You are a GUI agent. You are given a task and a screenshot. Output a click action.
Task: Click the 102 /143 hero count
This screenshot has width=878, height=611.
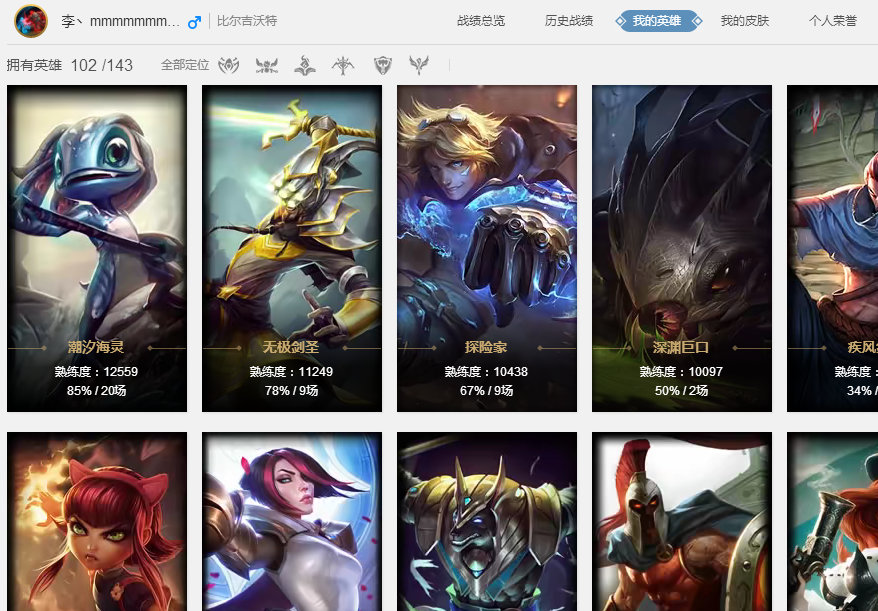[x=102, y=66]
